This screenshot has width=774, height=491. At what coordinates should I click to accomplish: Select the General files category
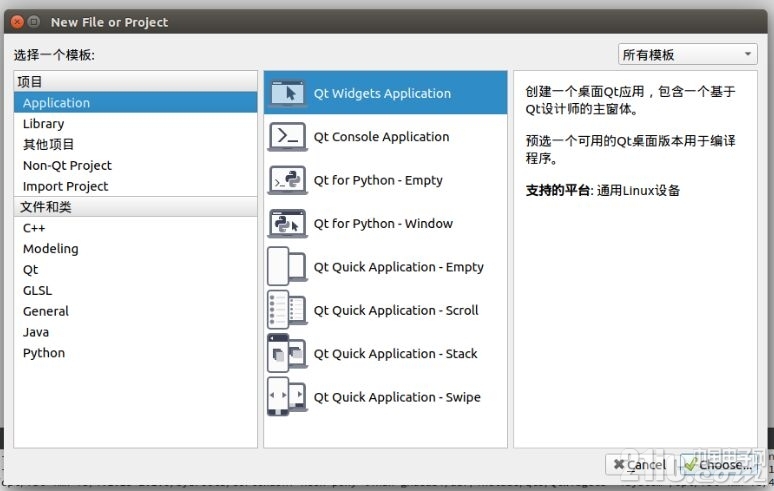(136, 311)
